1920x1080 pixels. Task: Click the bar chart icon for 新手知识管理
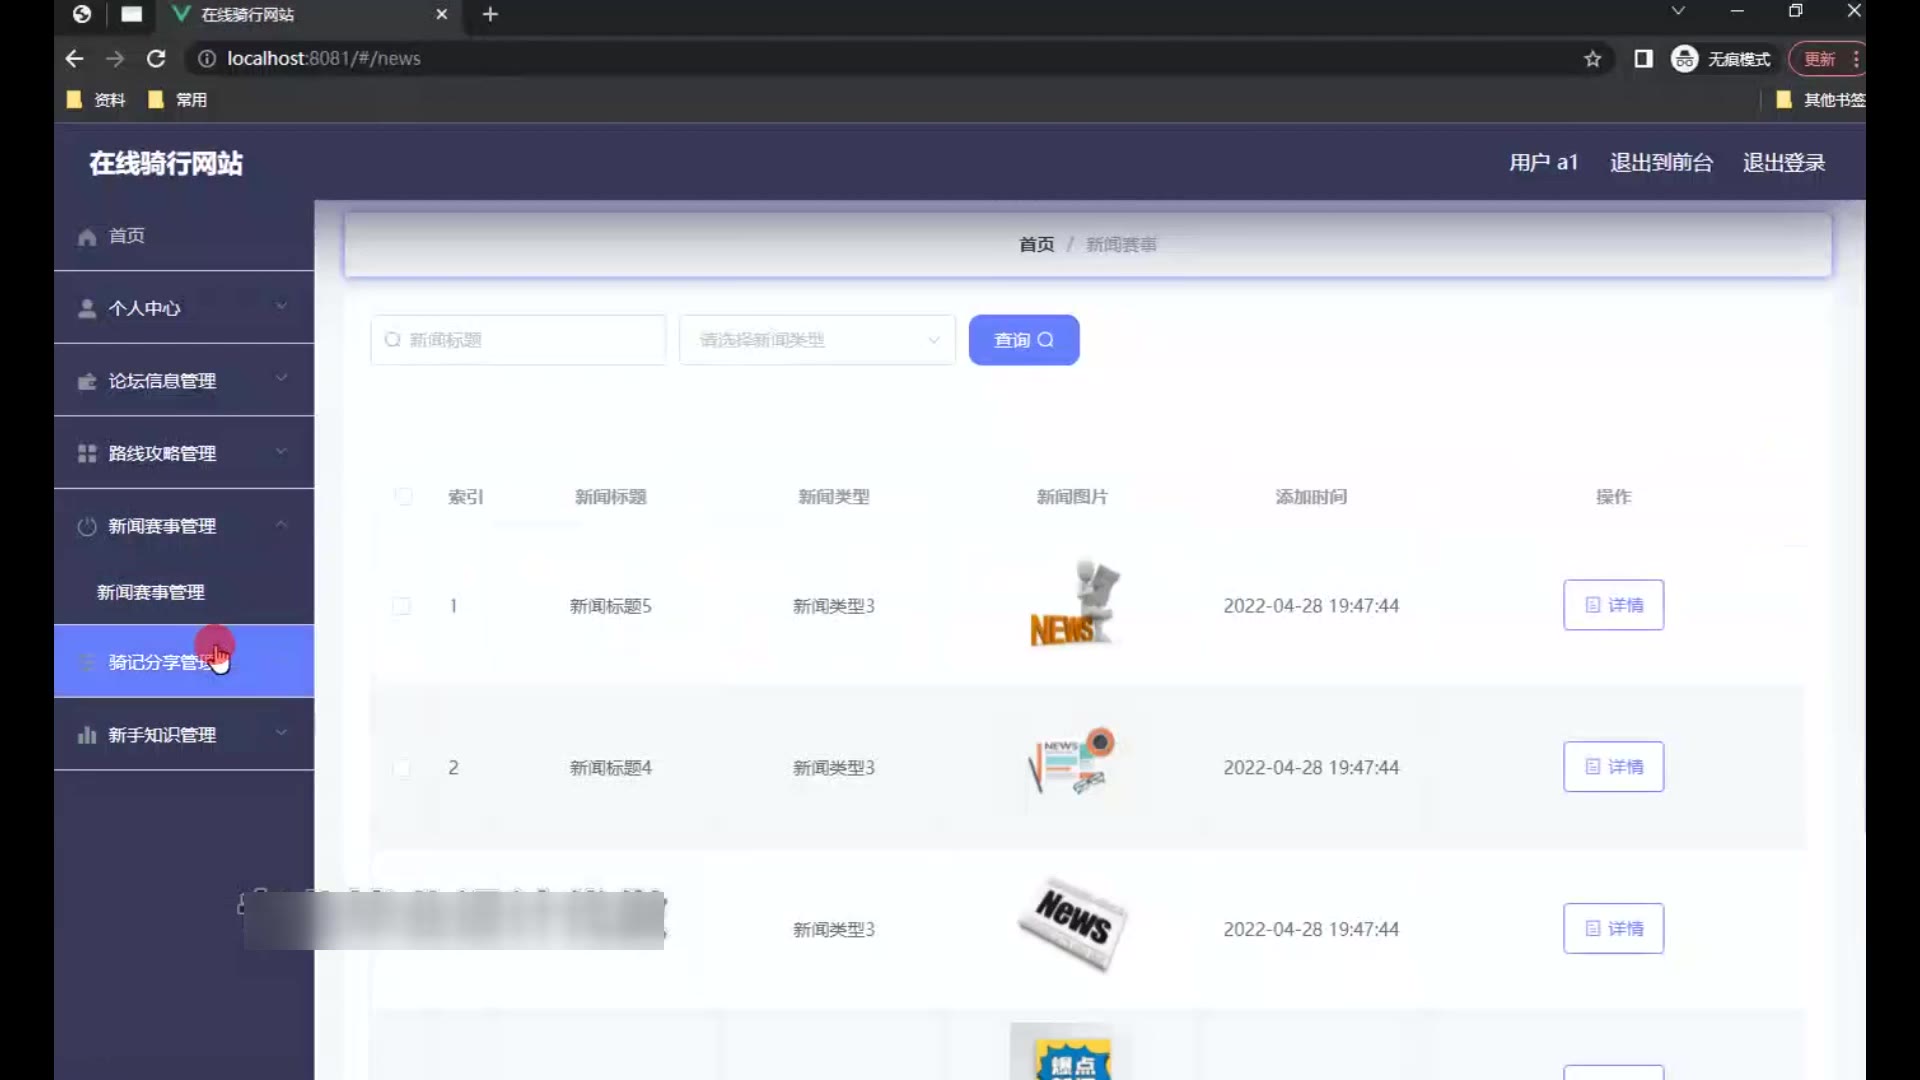click(87, 736)
